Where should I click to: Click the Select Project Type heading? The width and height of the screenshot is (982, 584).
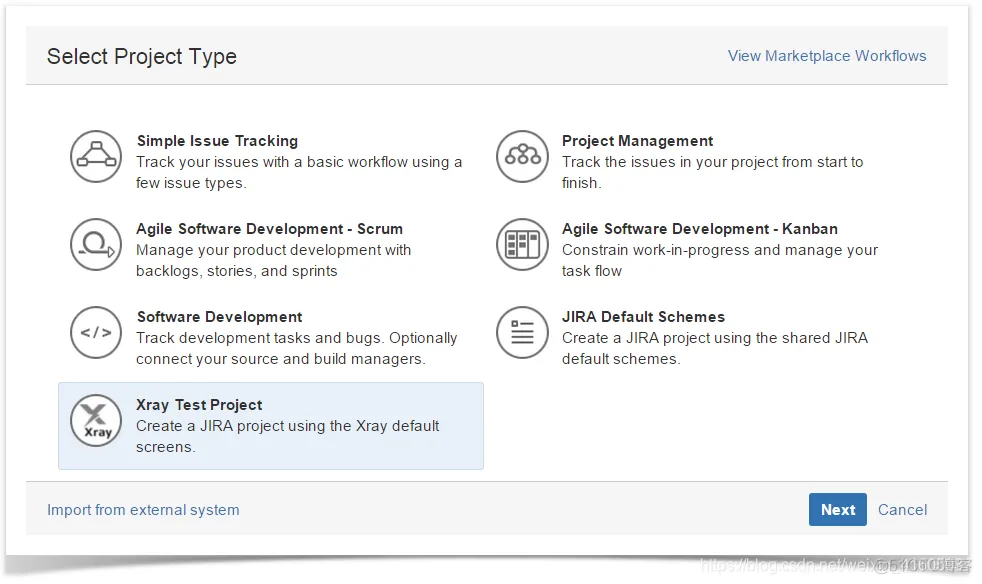(x=142, y=56)
